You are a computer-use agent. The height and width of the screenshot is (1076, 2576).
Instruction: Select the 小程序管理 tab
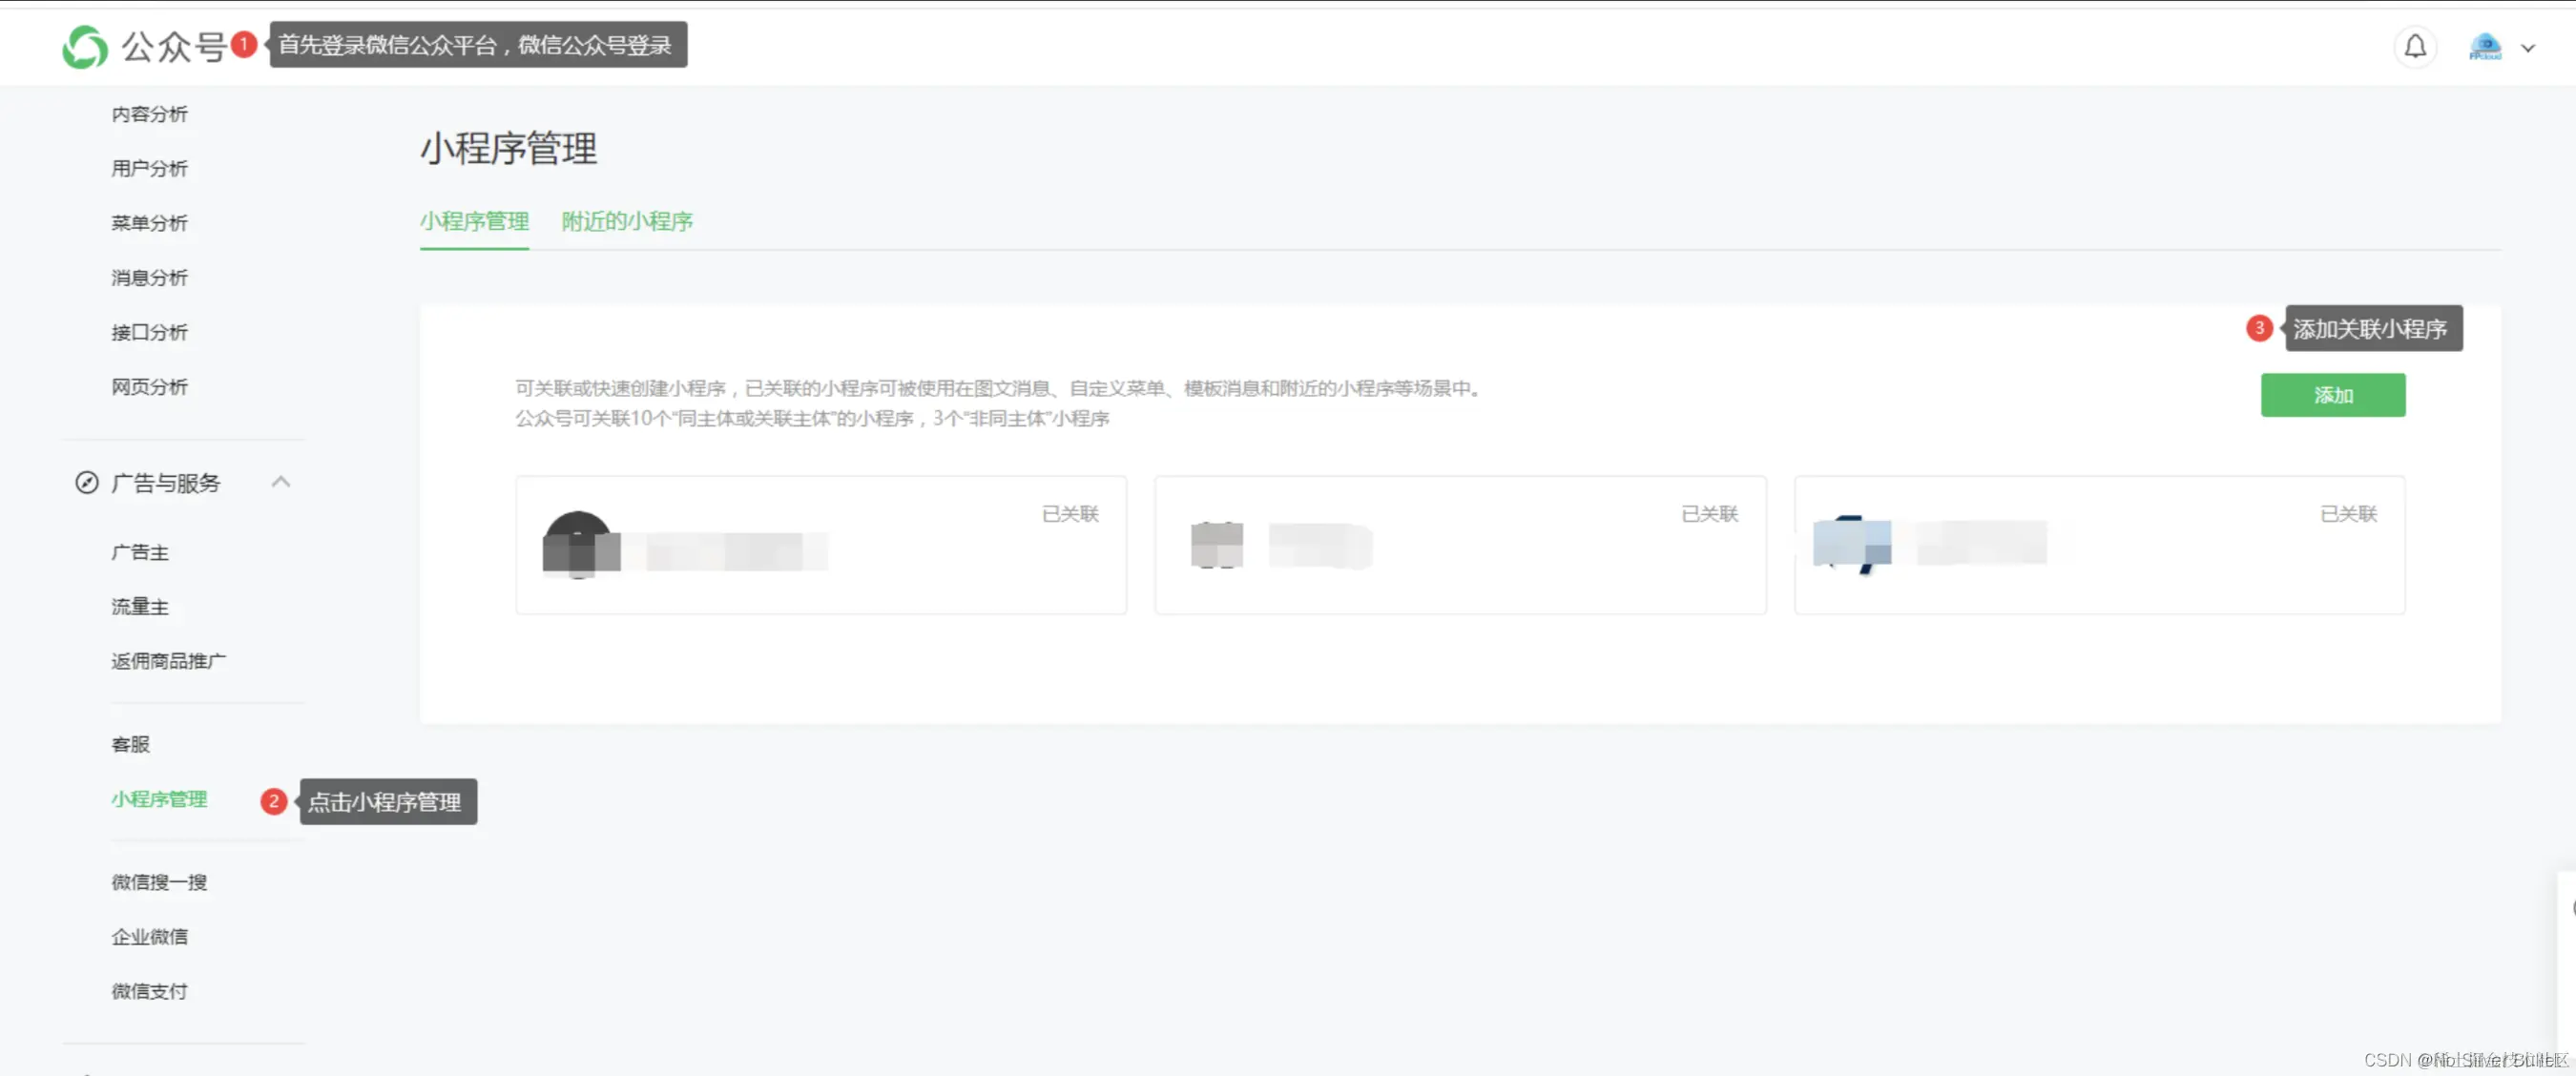coord(474,221)
